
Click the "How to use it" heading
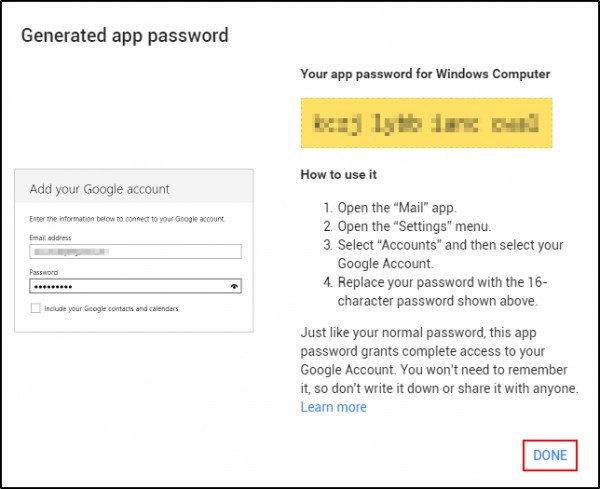point(338,174)
